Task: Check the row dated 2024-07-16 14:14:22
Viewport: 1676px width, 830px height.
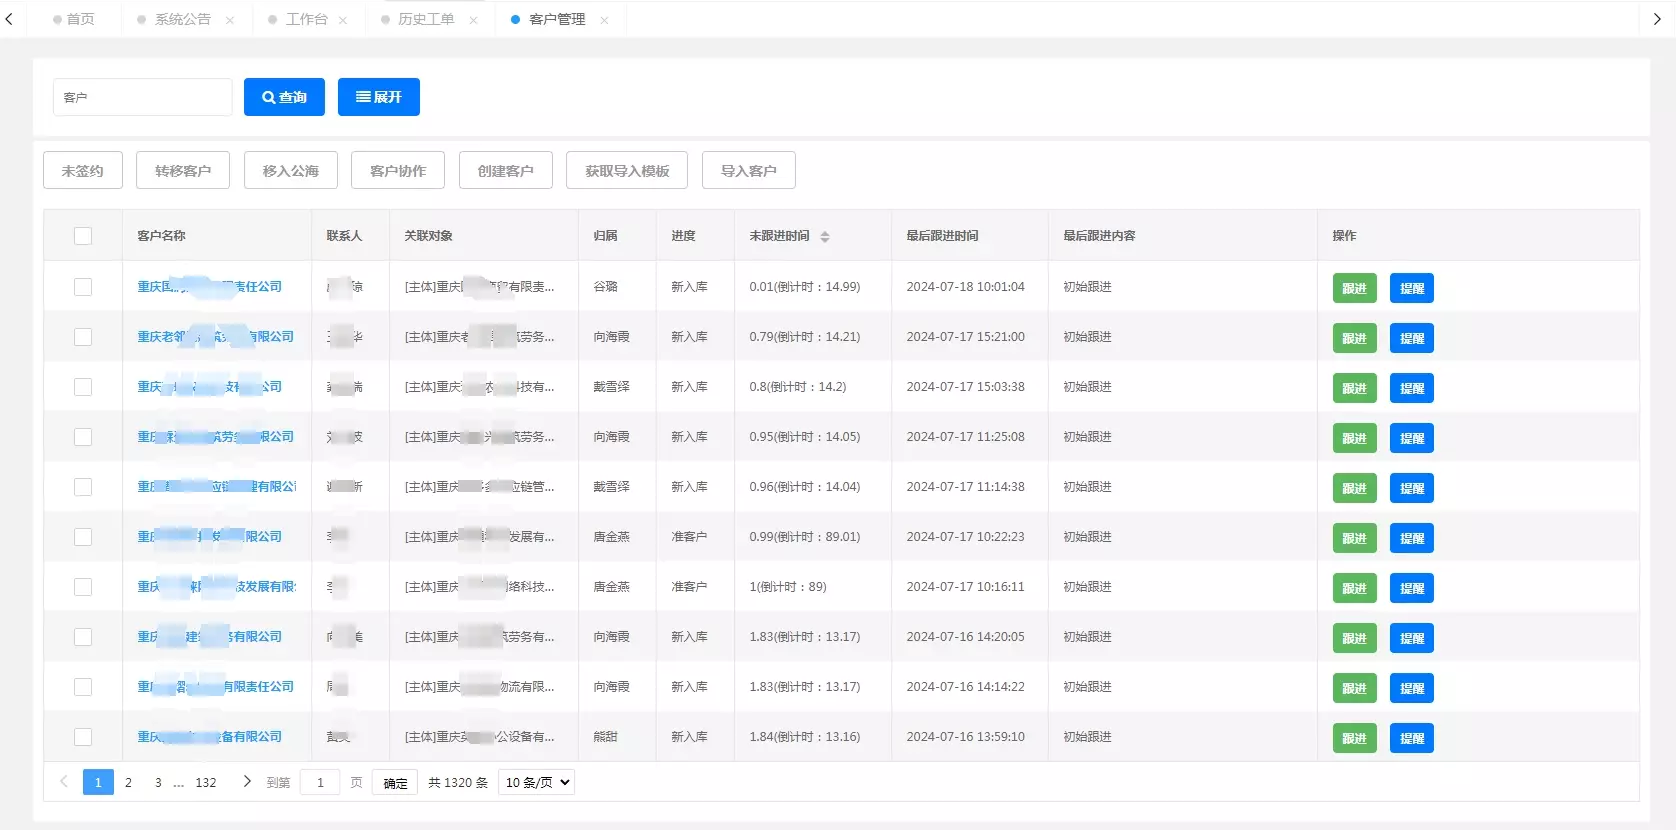Action: [83, 687]
